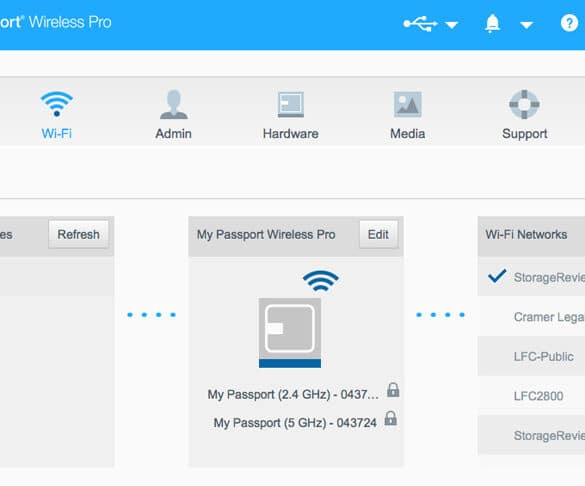This screenshot has width=585, height=486.
Task: Click the Wi-Fi signal icon above drive
Action: (x=320, y=281)
